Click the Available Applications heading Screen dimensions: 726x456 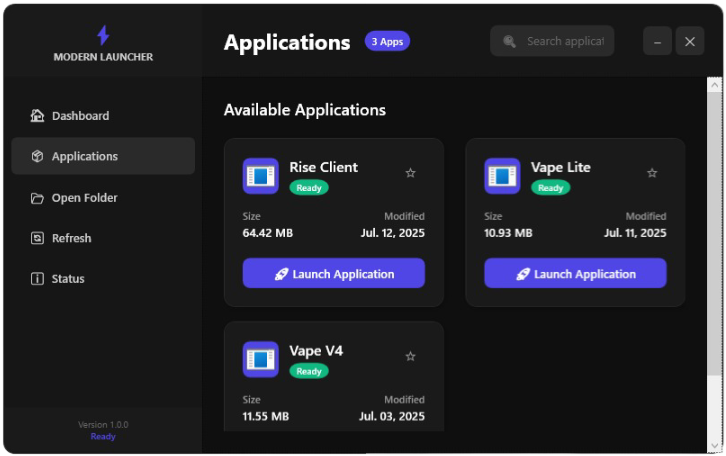coord(305,110)
